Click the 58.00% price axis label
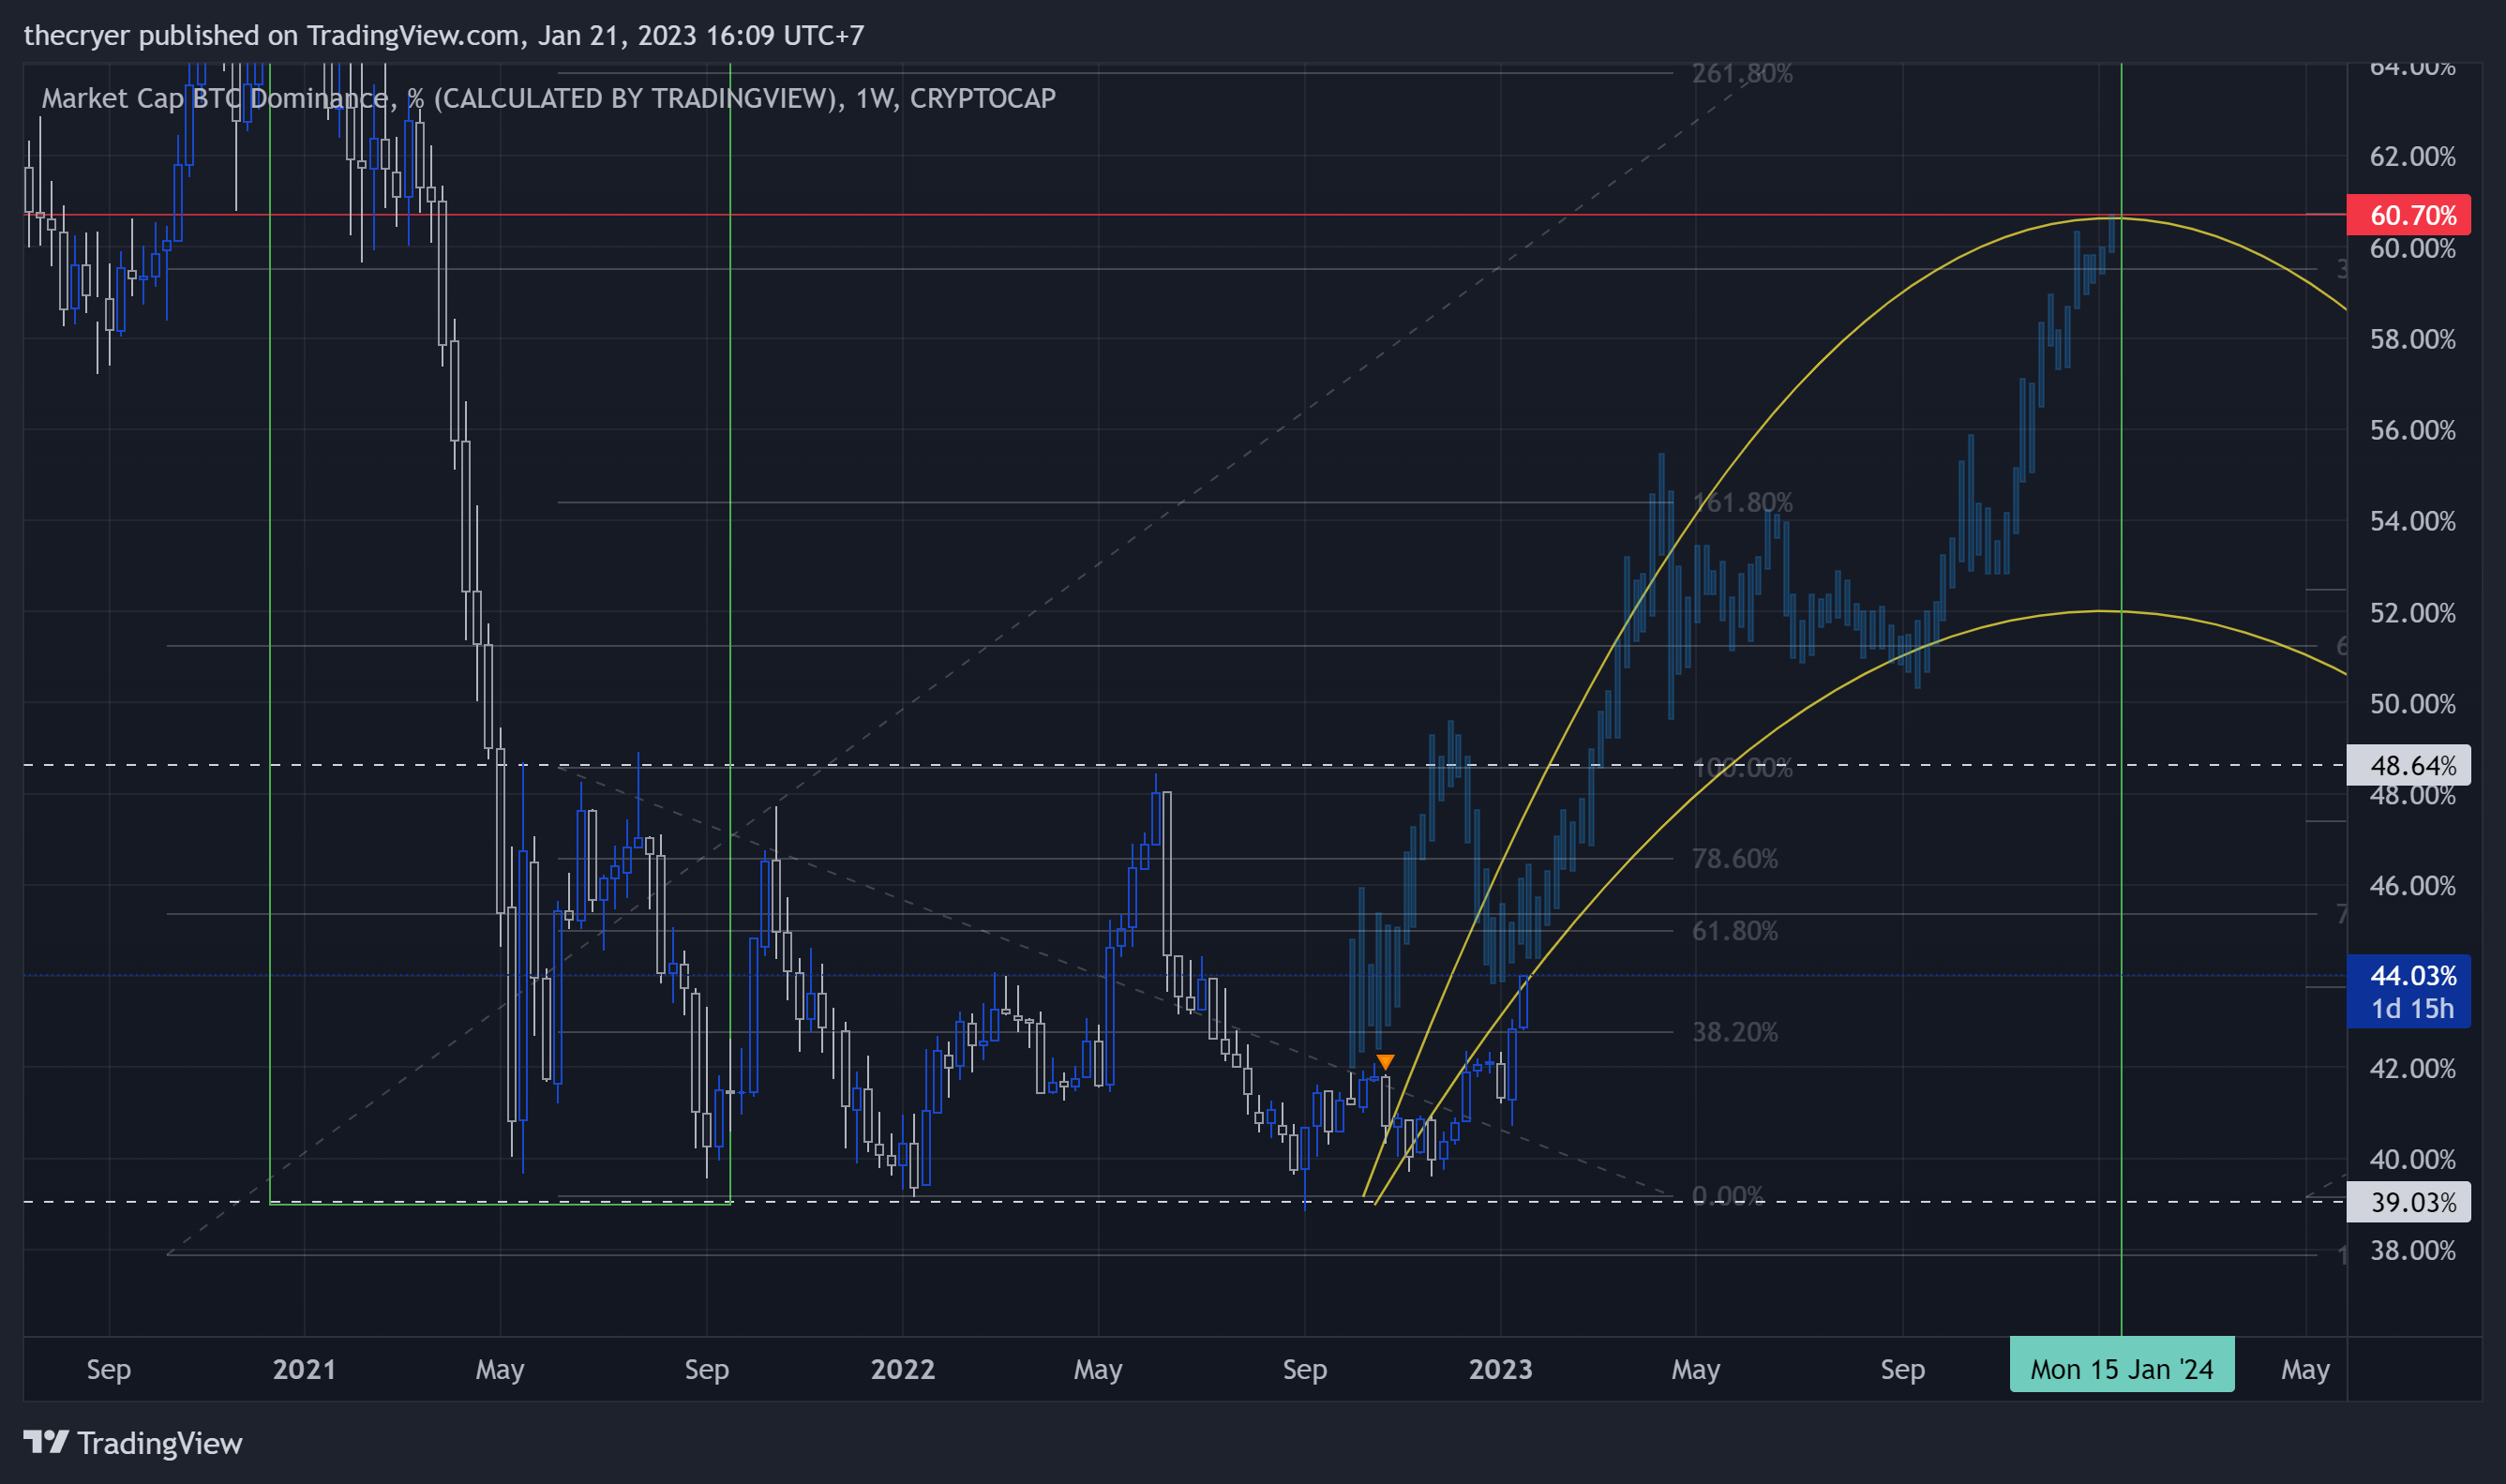The width and height of the screenshot is (2506, 1484). (2412, 339)
